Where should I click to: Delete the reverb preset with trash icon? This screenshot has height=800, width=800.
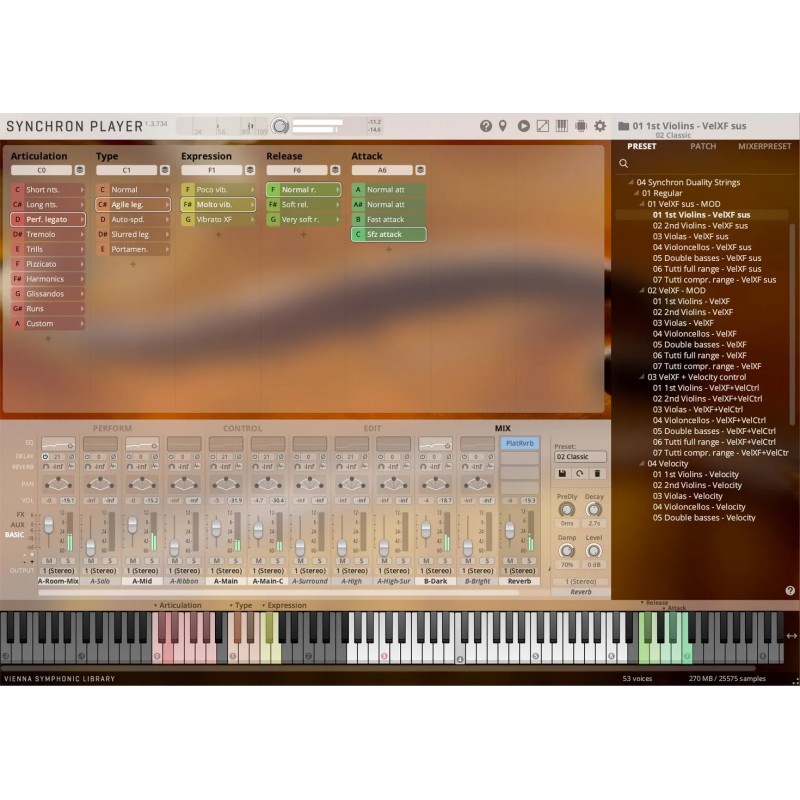click(597, 473)
